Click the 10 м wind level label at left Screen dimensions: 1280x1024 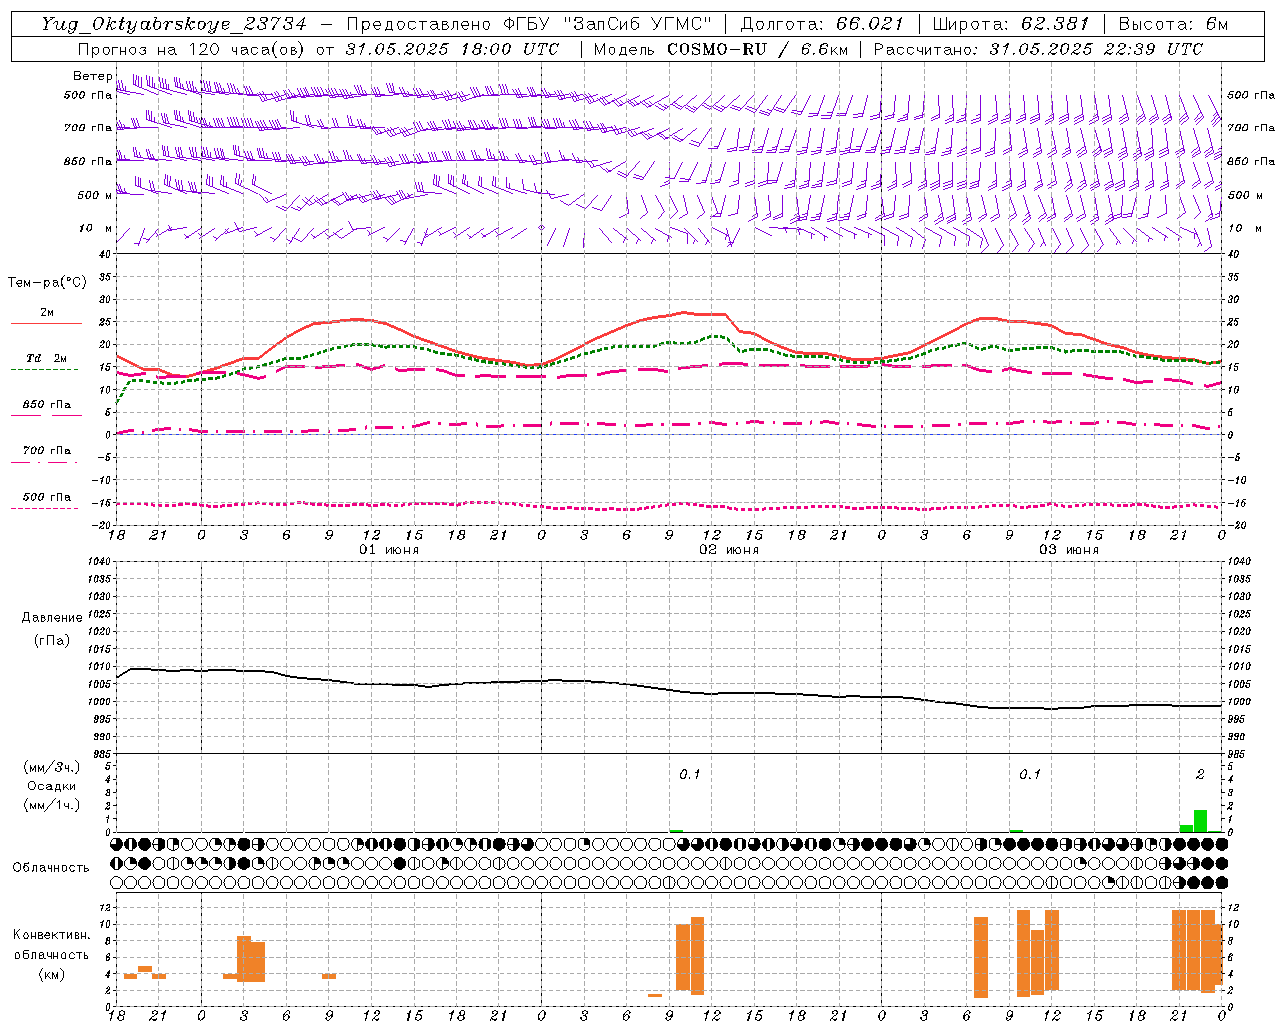pos(95,228)
